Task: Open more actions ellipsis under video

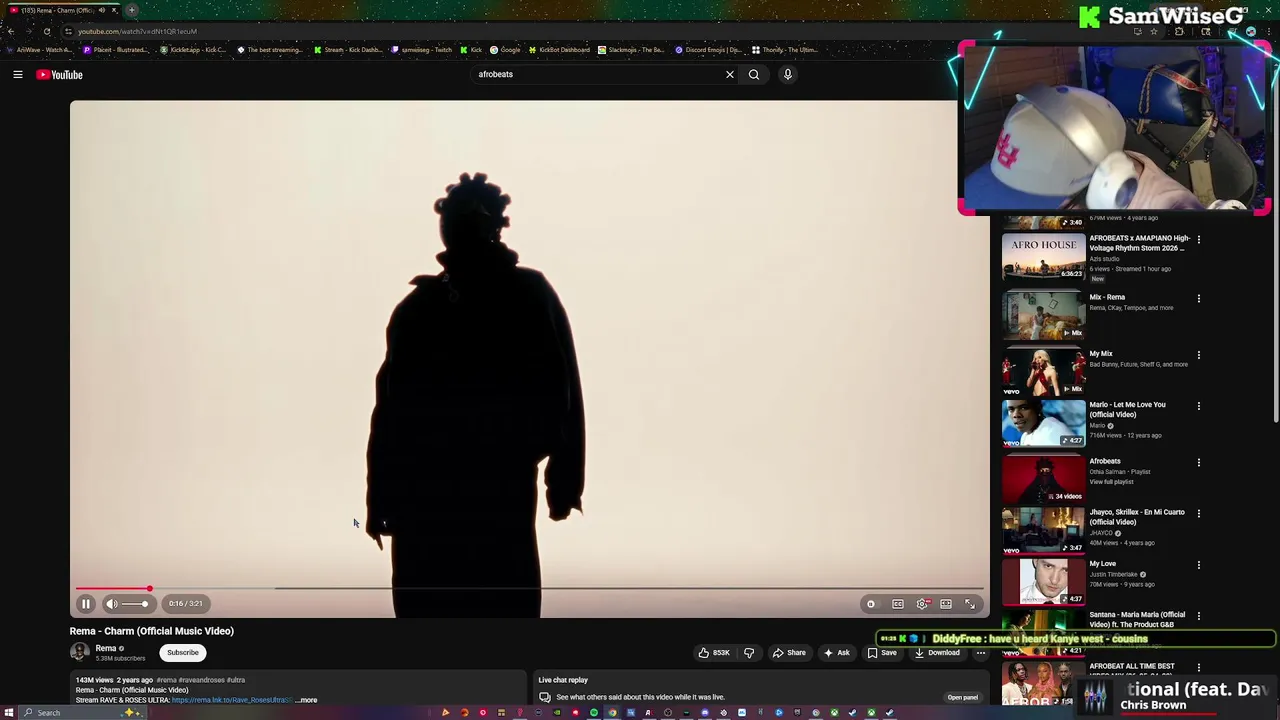Action: point(981,653)
